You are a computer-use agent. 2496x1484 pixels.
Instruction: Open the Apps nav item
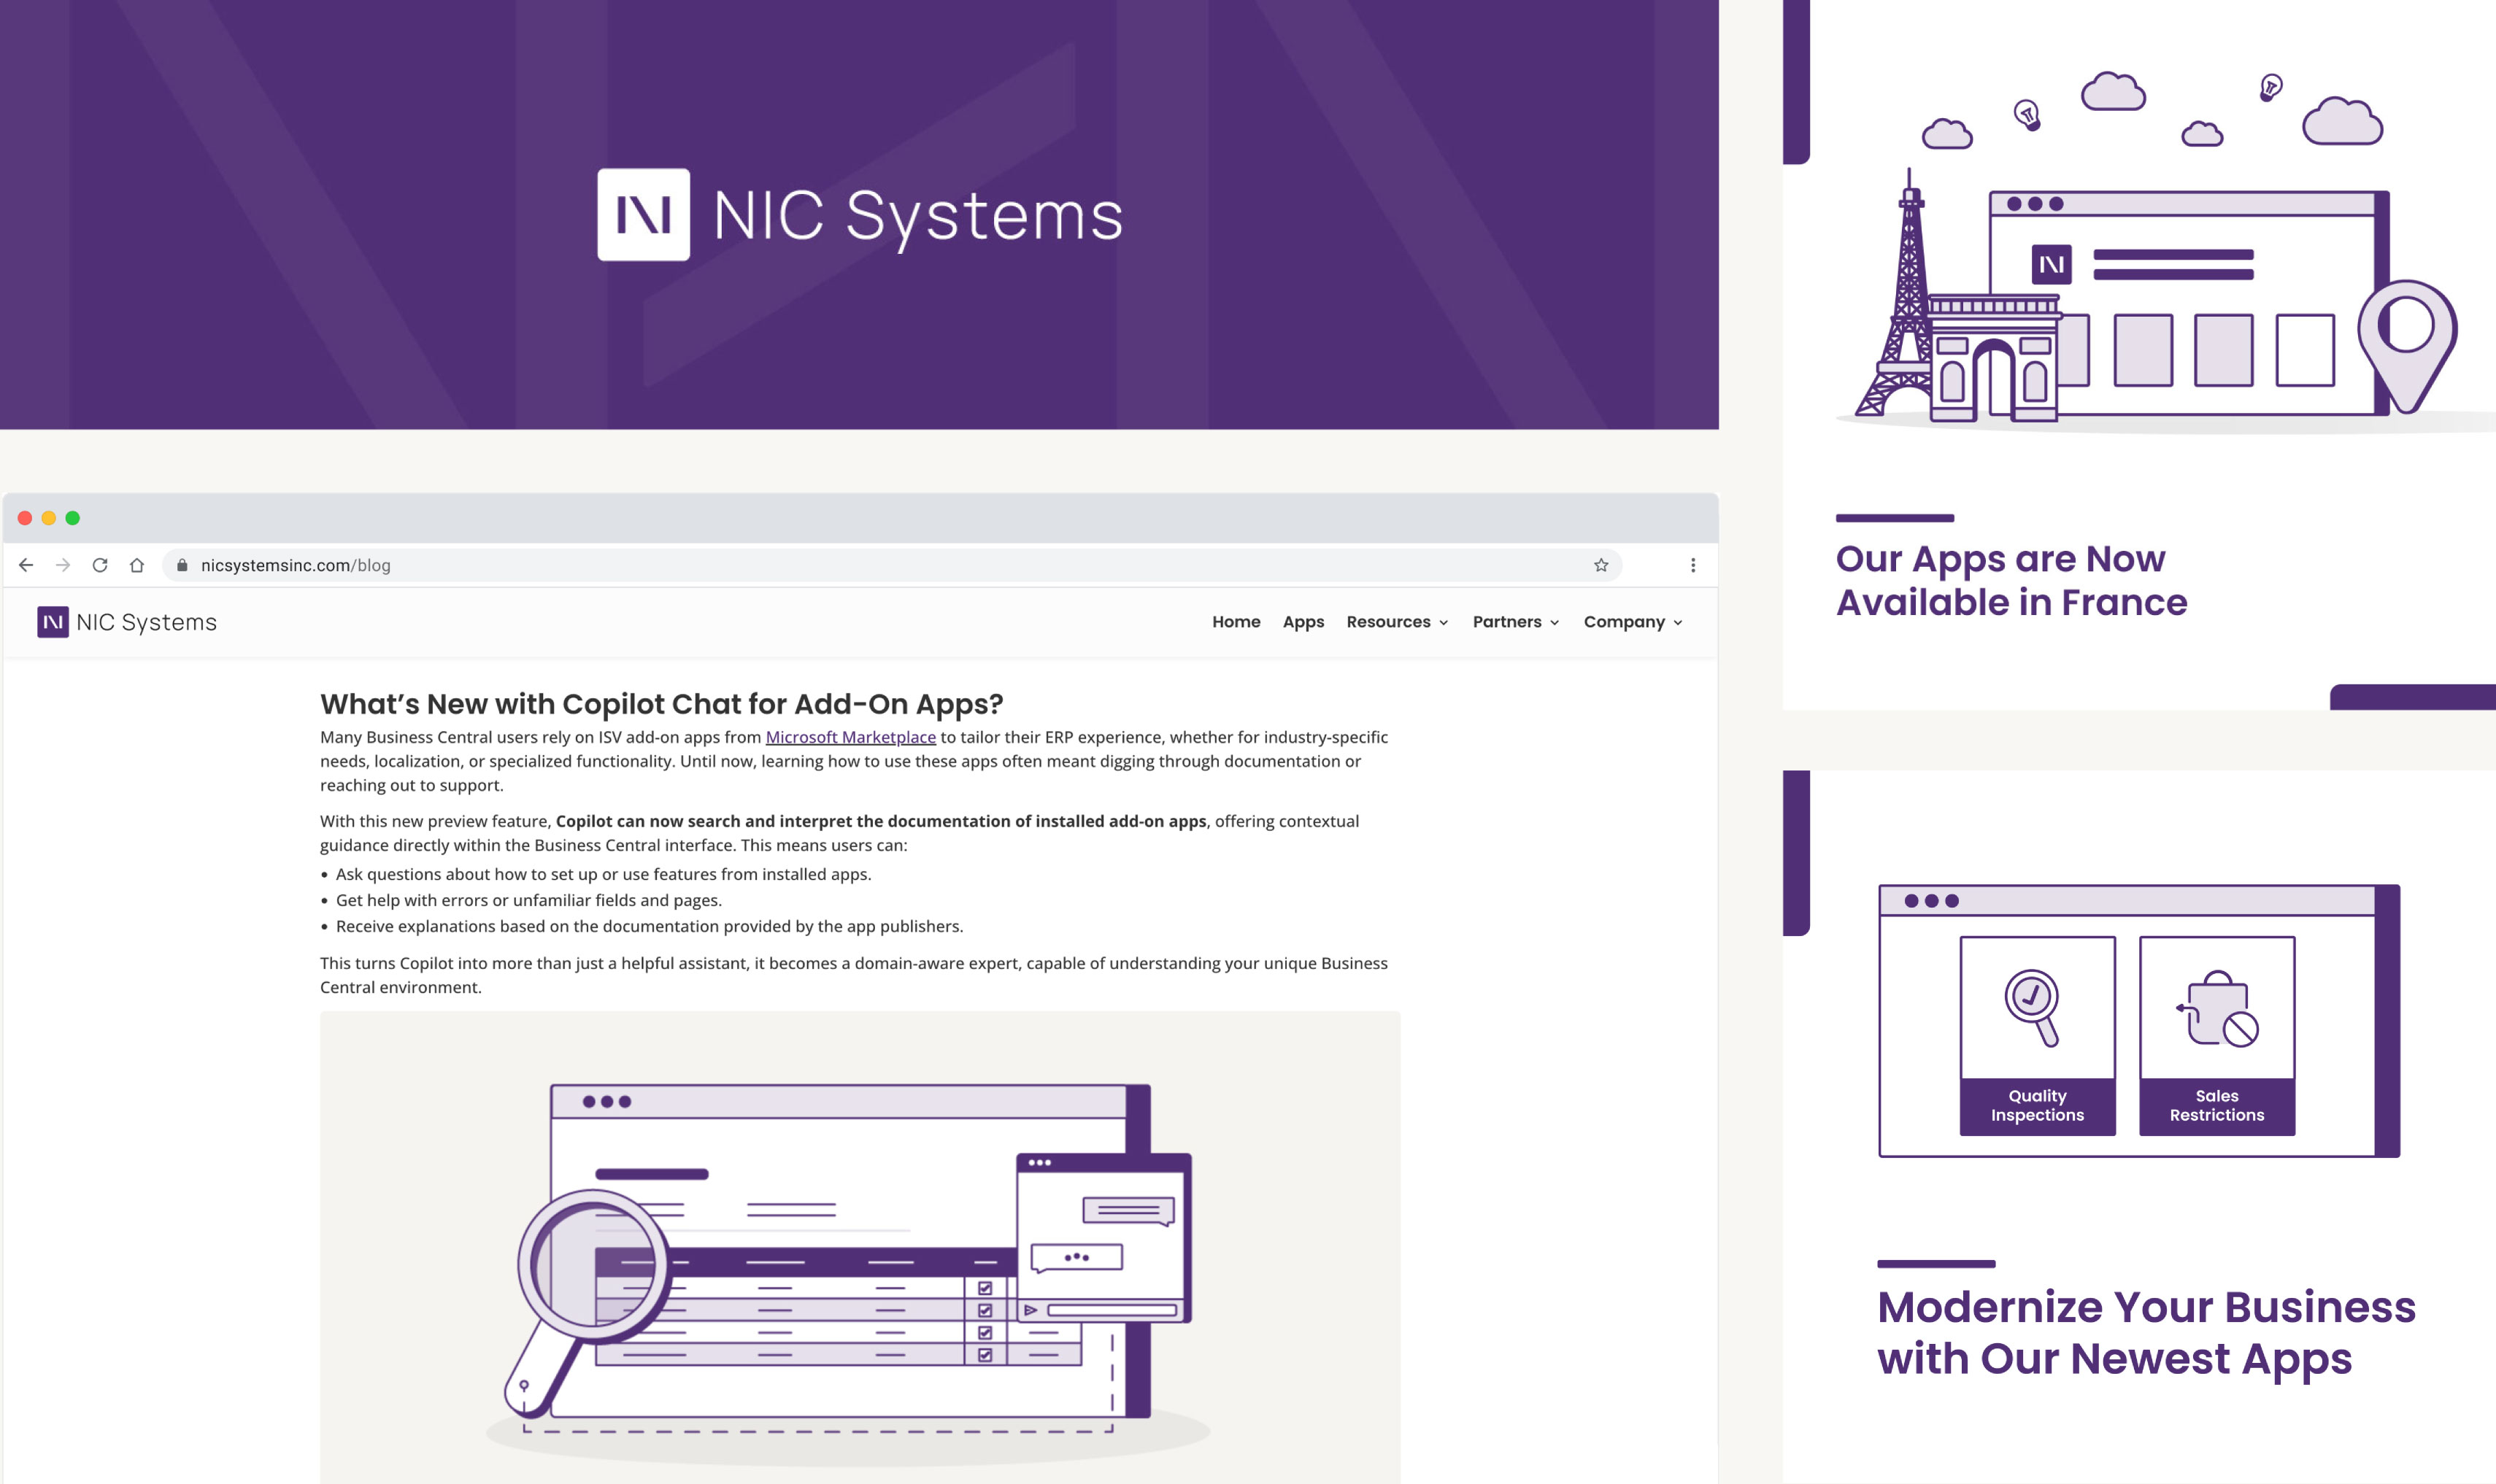coord(1303,622)
